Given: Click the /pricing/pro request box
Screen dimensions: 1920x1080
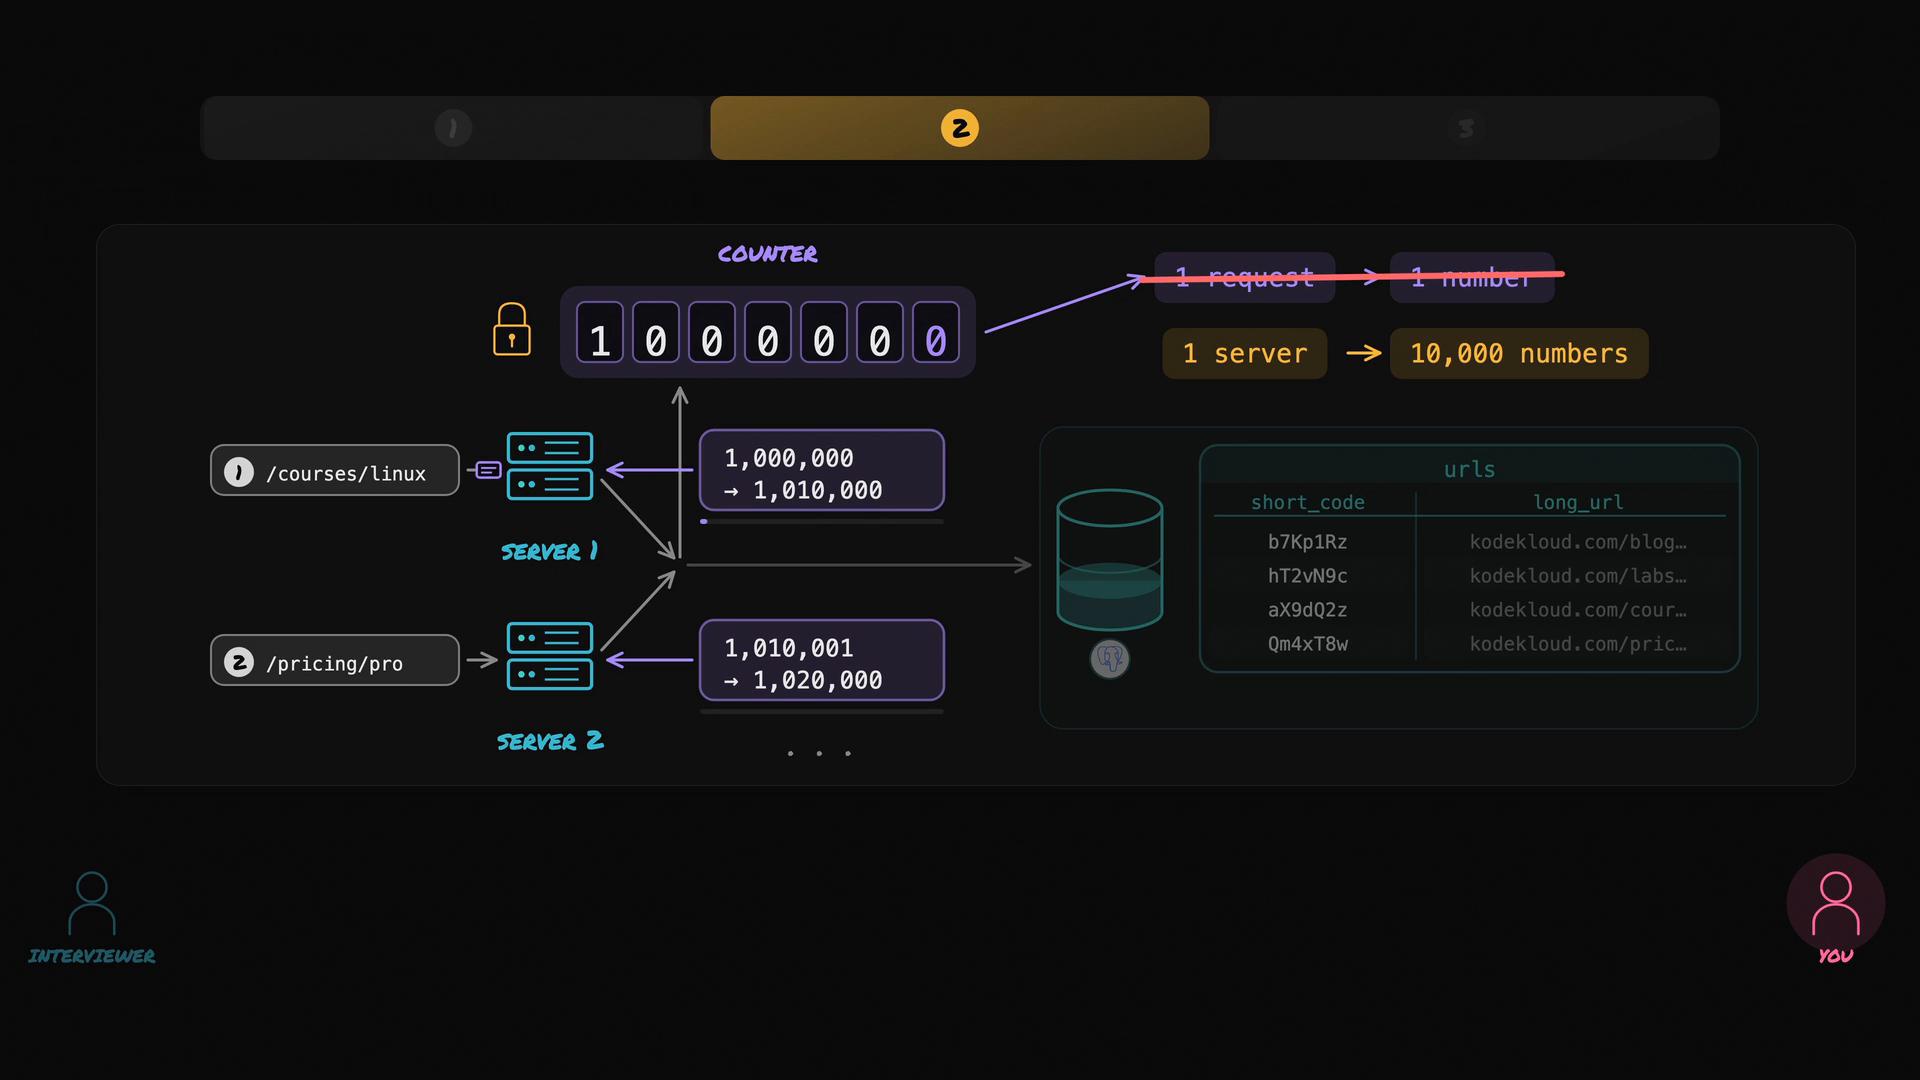Looking at the screenshot, I should pos(335,660).
